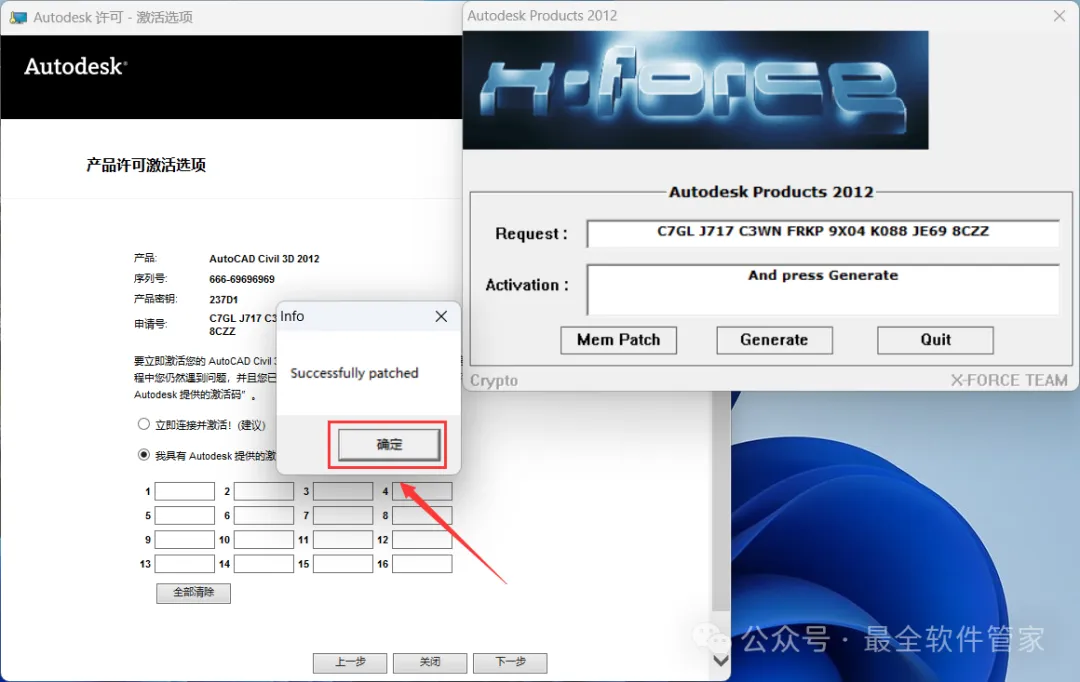Click activation code box 6
This screenshot has height=682, width=1080.
click(x=264, y=515)
